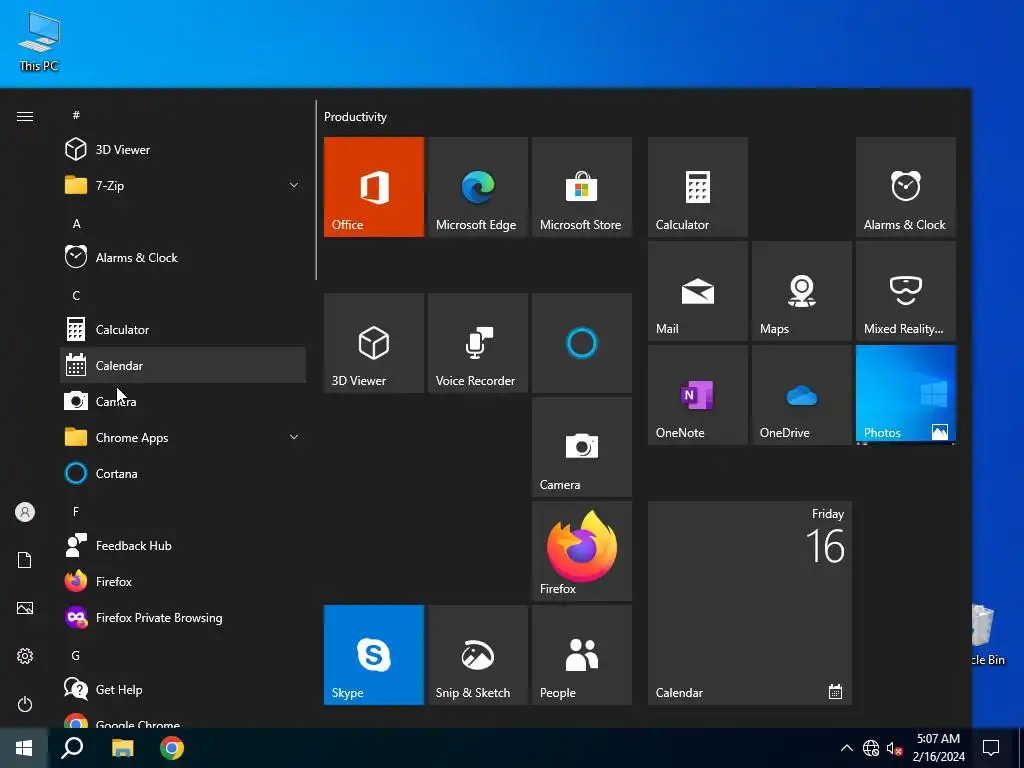1024x768 pixels.
Task: Open the Camera tile
Action: tap(582, 447)
